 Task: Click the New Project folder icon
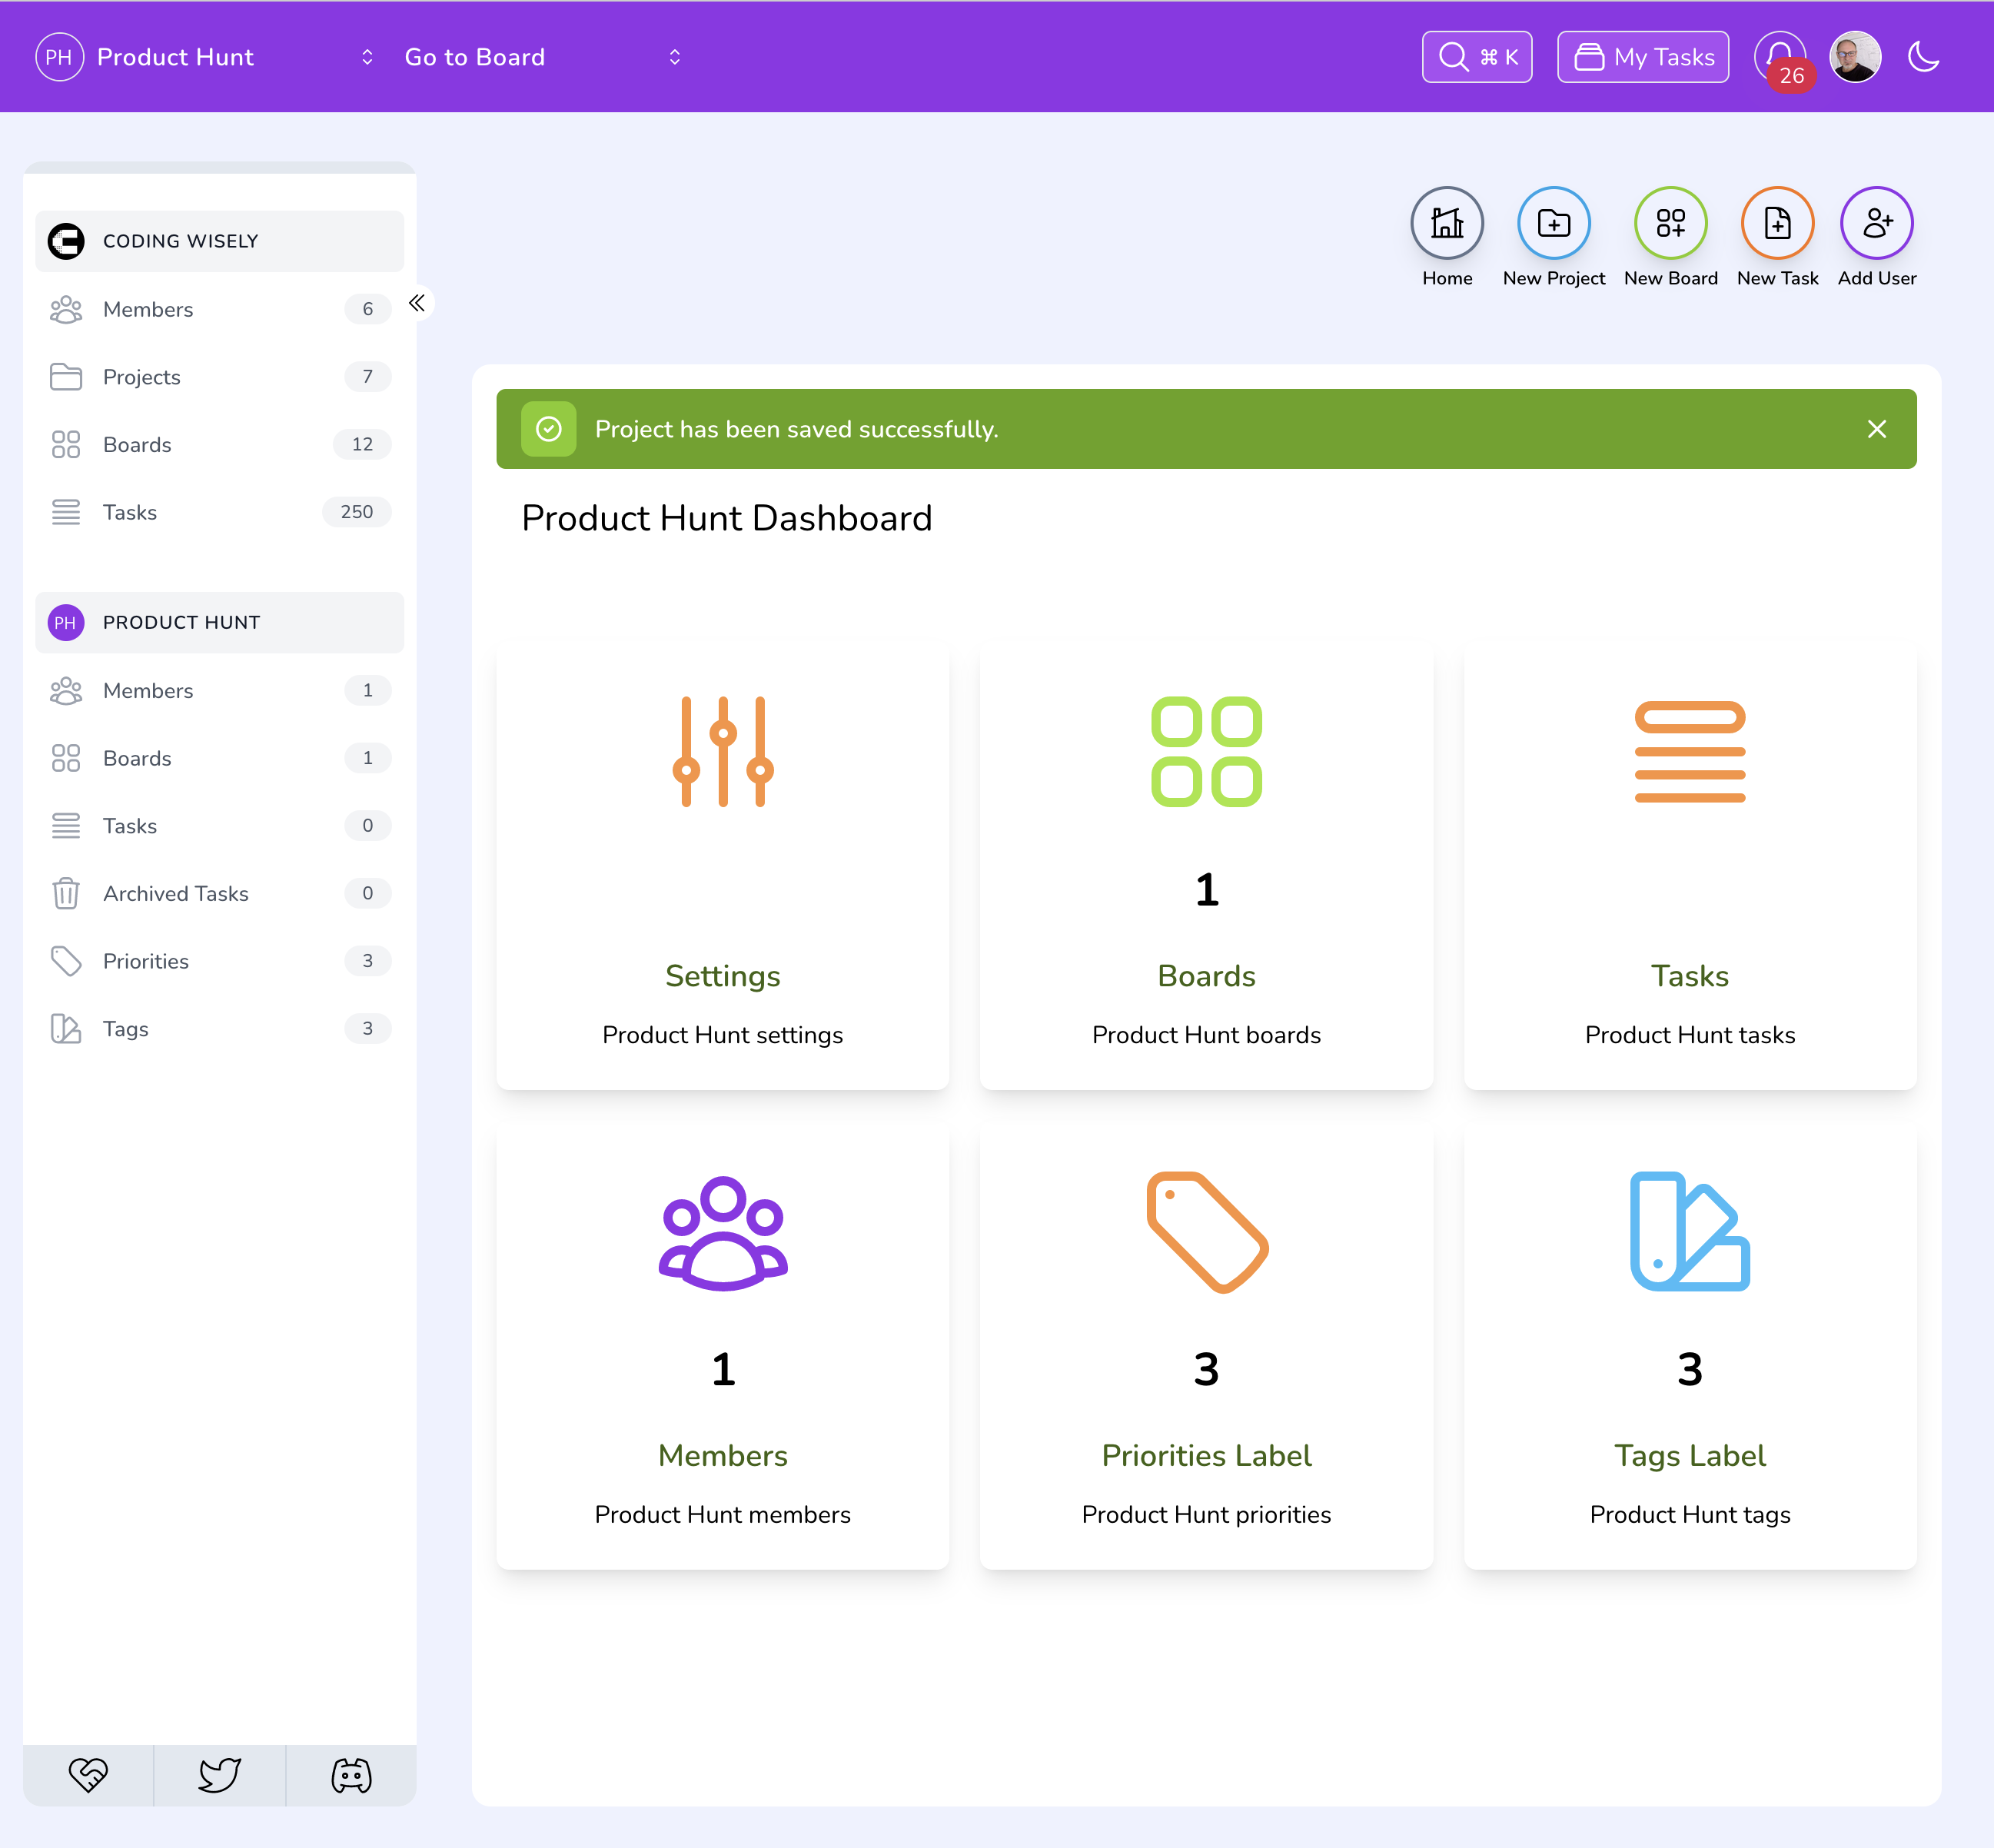coord(1553,223)
